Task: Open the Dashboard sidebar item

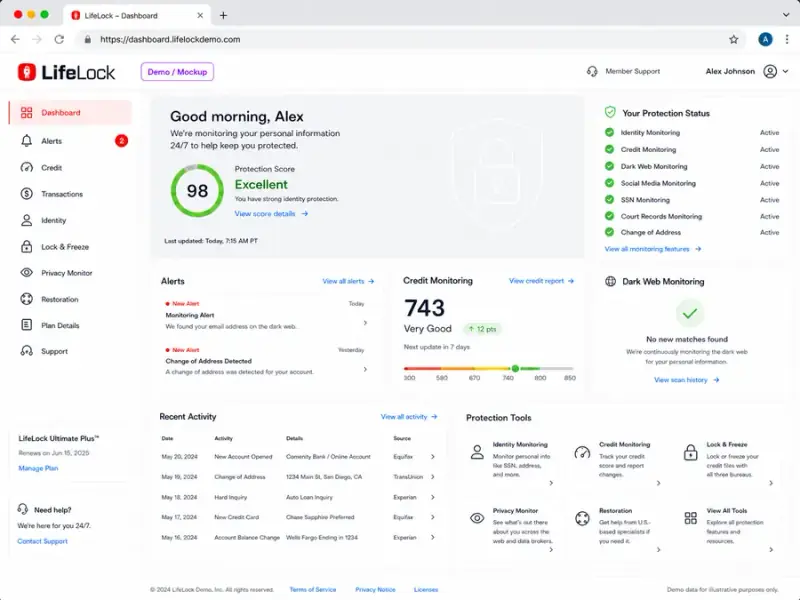Action: click(70, 113)
